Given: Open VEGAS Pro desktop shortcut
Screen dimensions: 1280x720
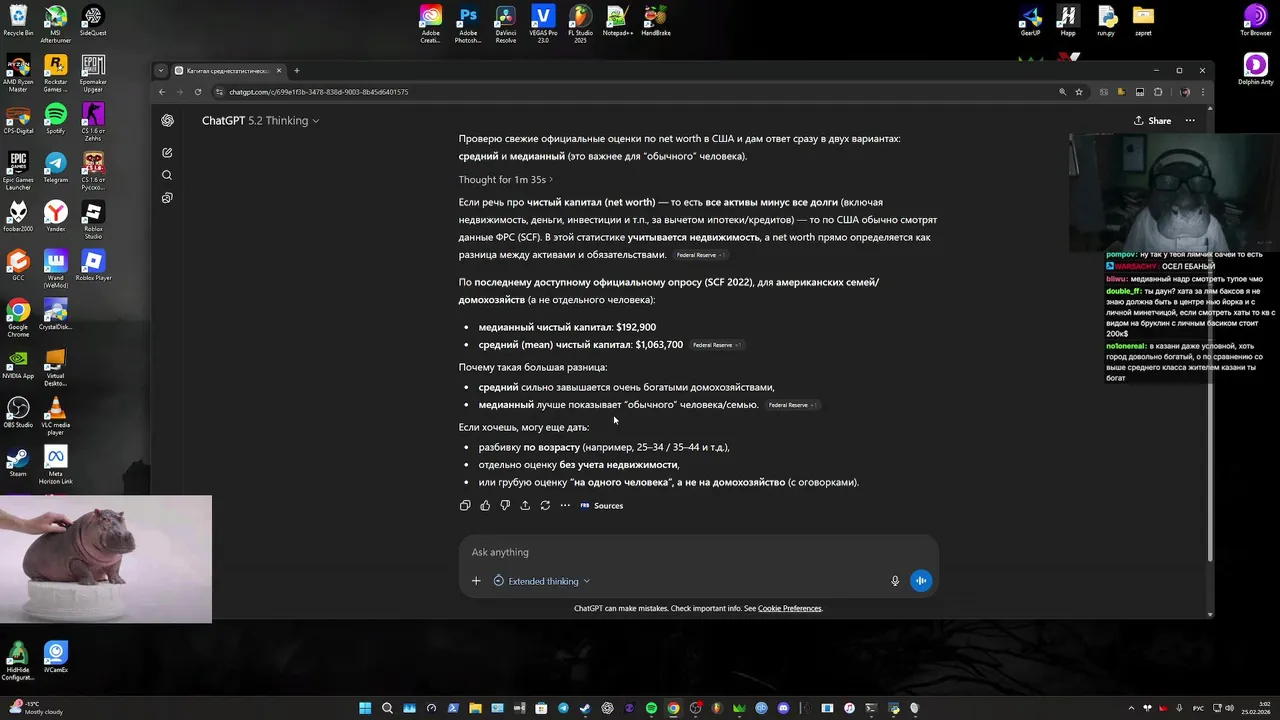Looking at the screenshot, I should click(x=543, y=22).
